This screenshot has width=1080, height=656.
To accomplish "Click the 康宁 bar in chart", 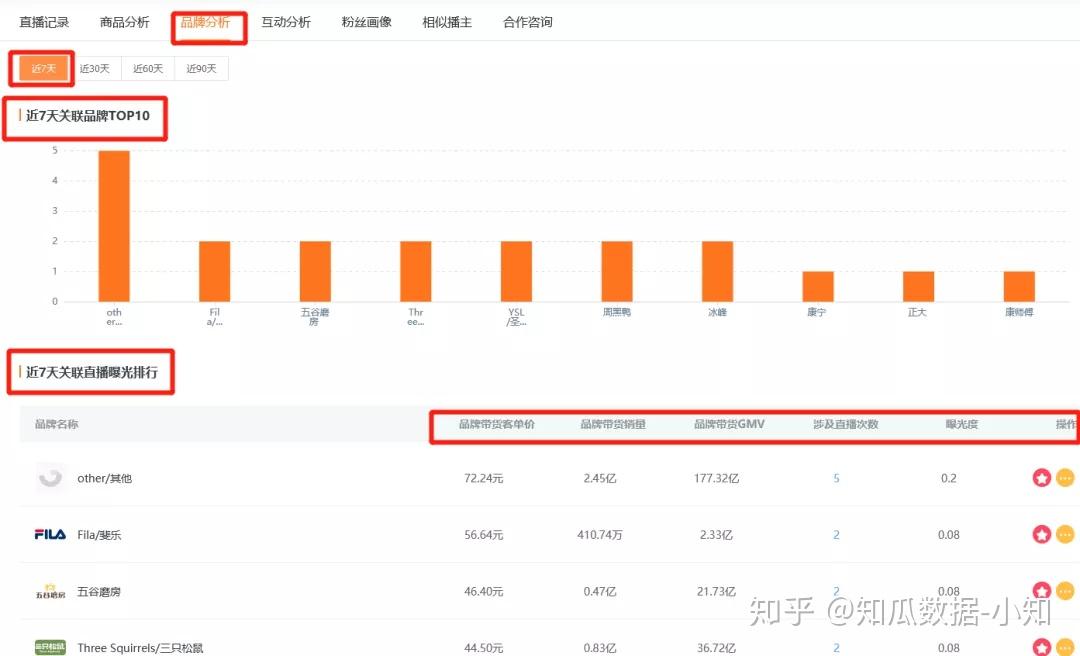I will click(818, 287).
